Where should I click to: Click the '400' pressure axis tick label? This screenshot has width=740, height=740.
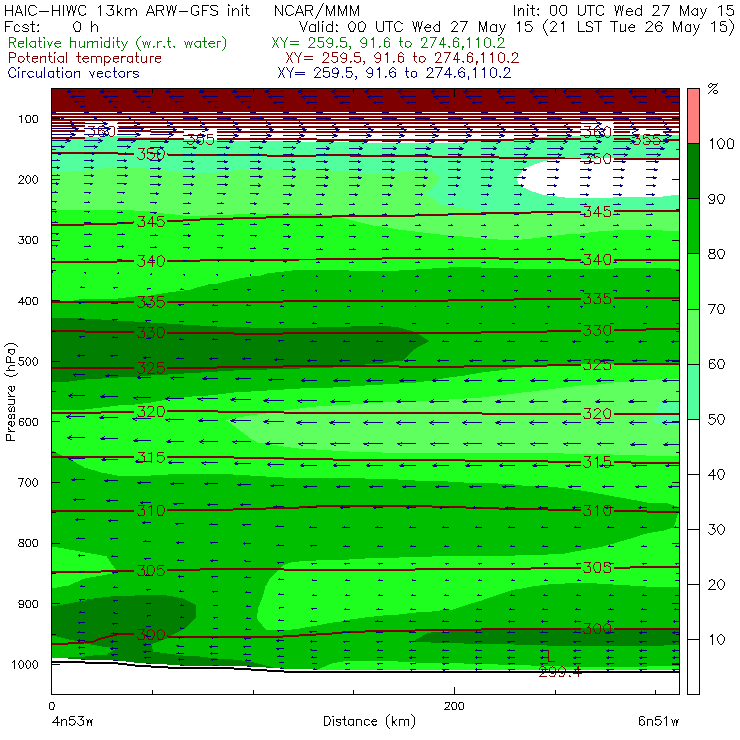point(28,301)
